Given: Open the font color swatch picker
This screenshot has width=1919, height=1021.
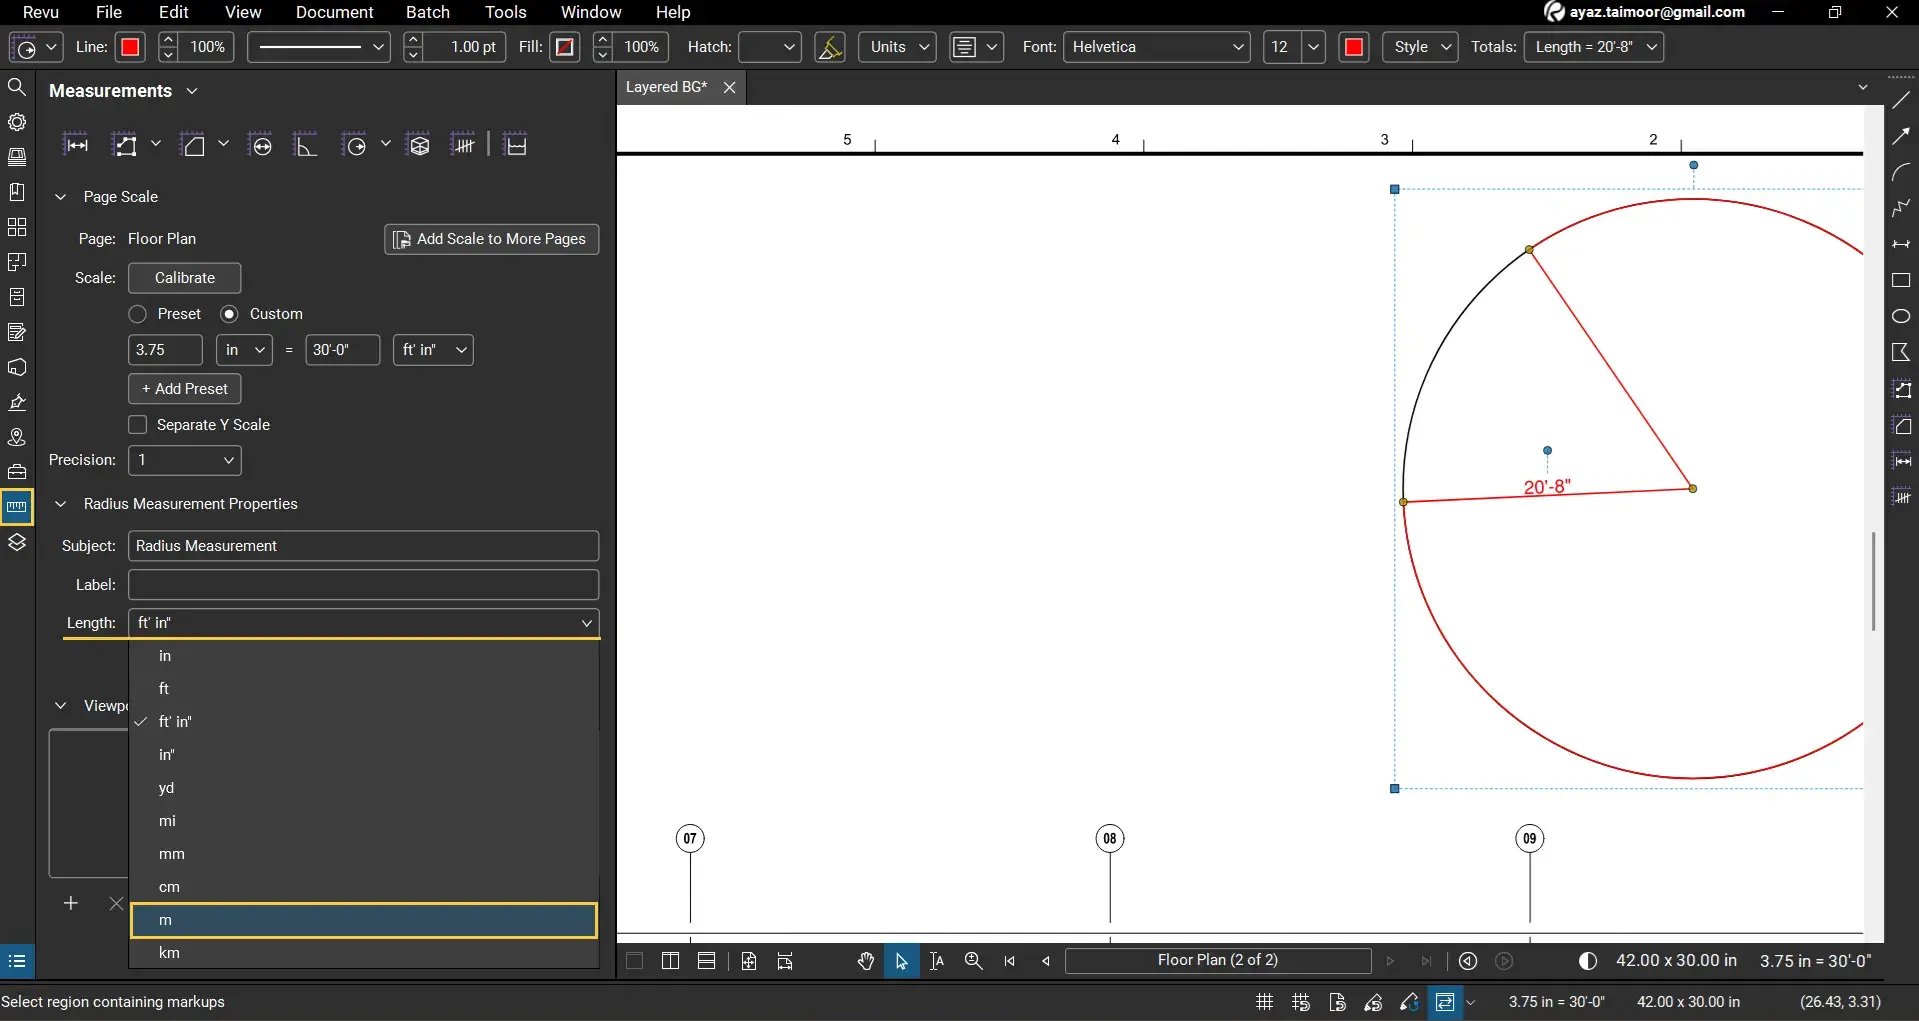Looking at the screenshot, I should tap(1354, 46).
